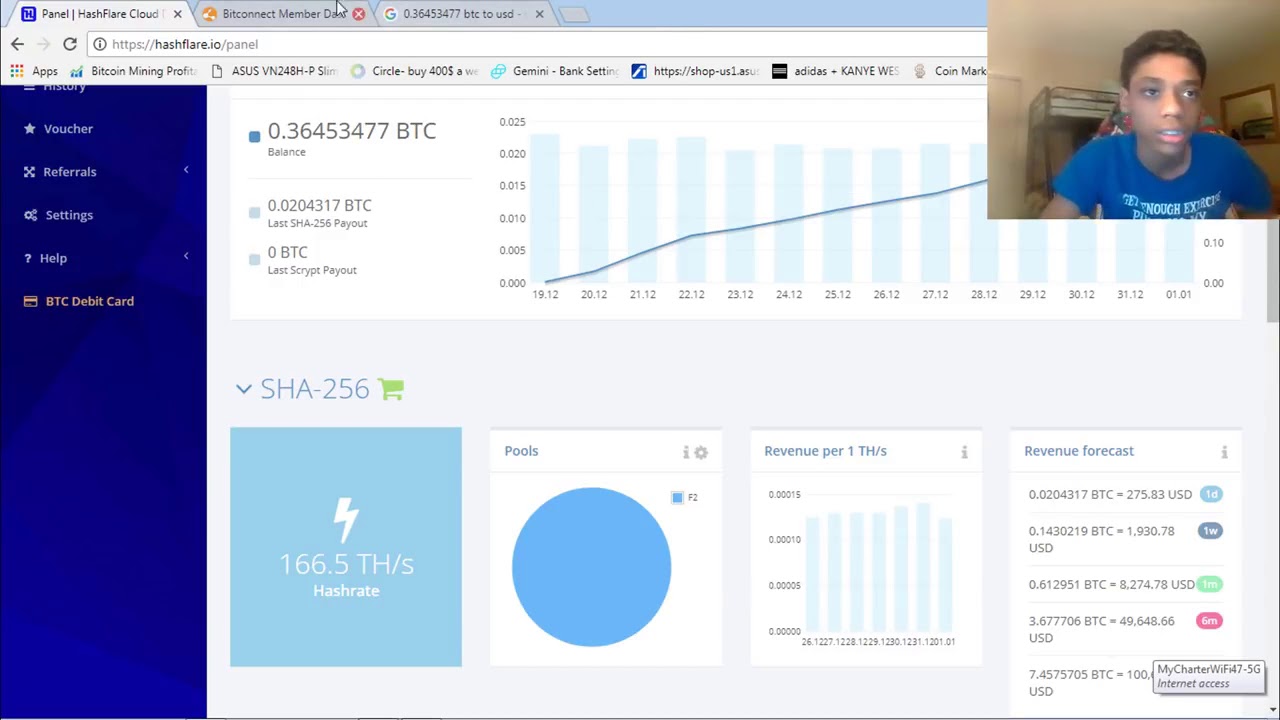Expand the Referrals submenu arrow
This screenshot has height=720, width=1280.
pos(186,170)
